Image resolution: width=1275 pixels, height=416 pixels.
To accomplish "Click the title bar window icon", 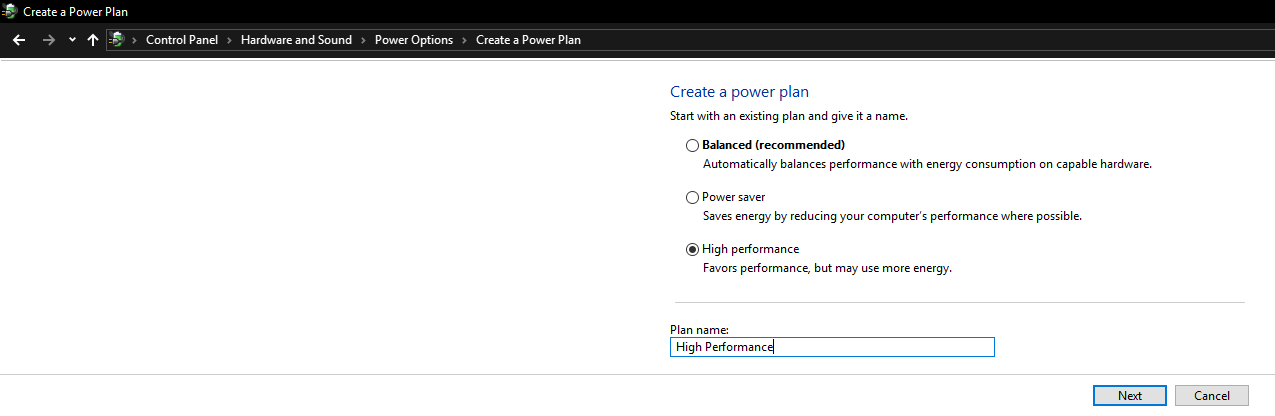I will [x=10, y=11].
